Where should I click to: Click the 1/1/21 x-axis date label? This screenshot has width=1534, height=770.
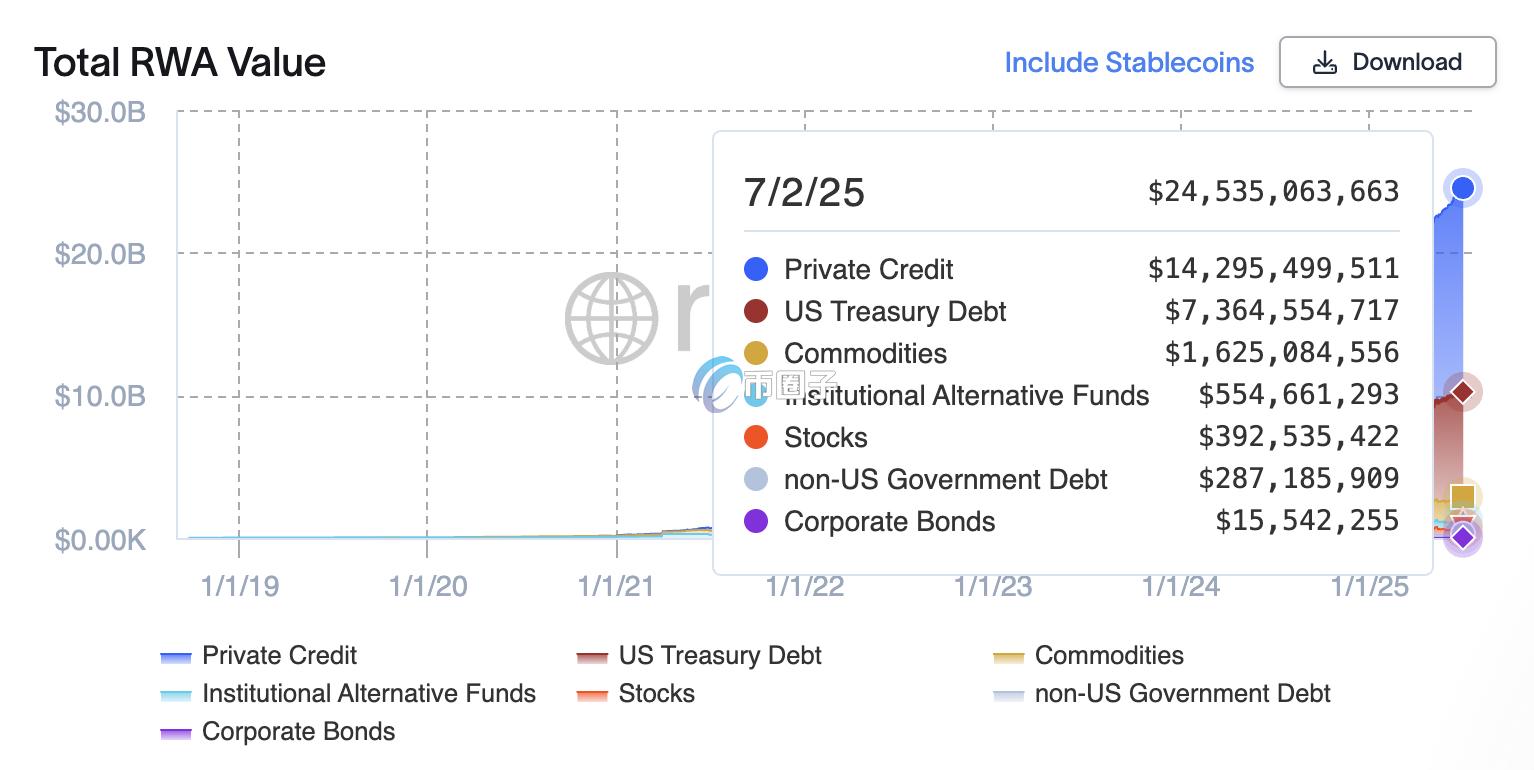tap(616, 586)
